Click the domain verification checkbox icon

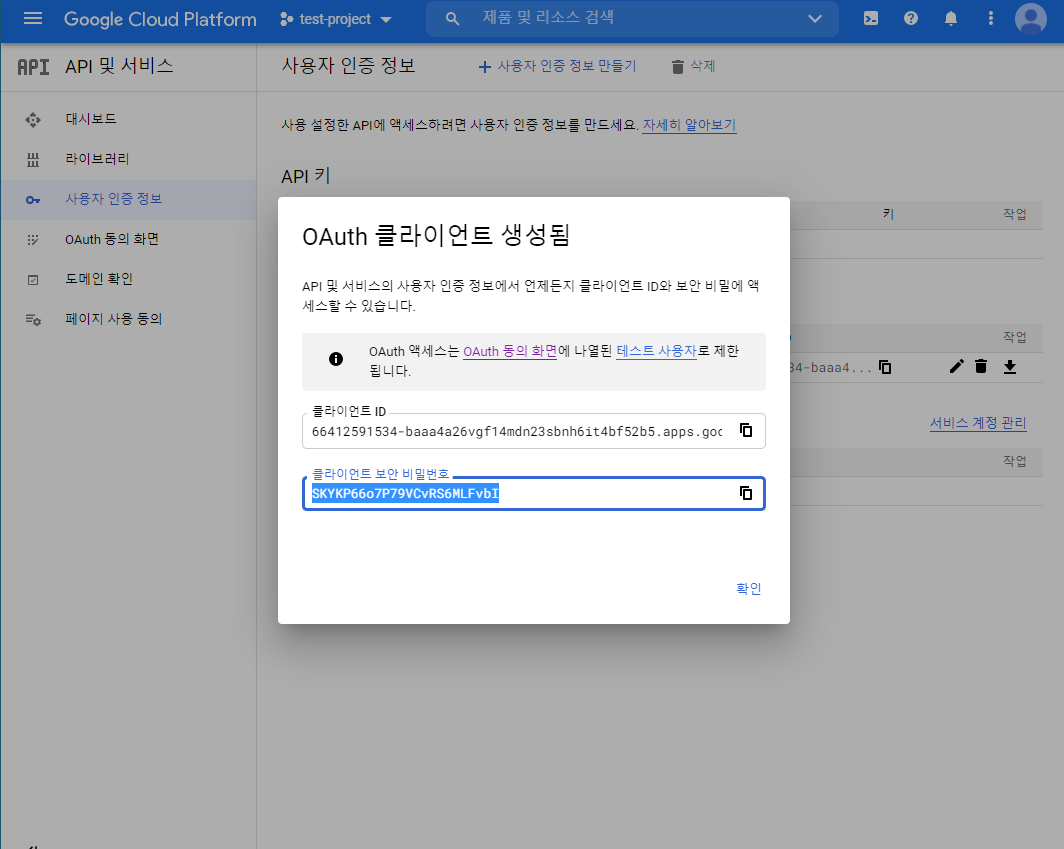(x=33, y=280)
